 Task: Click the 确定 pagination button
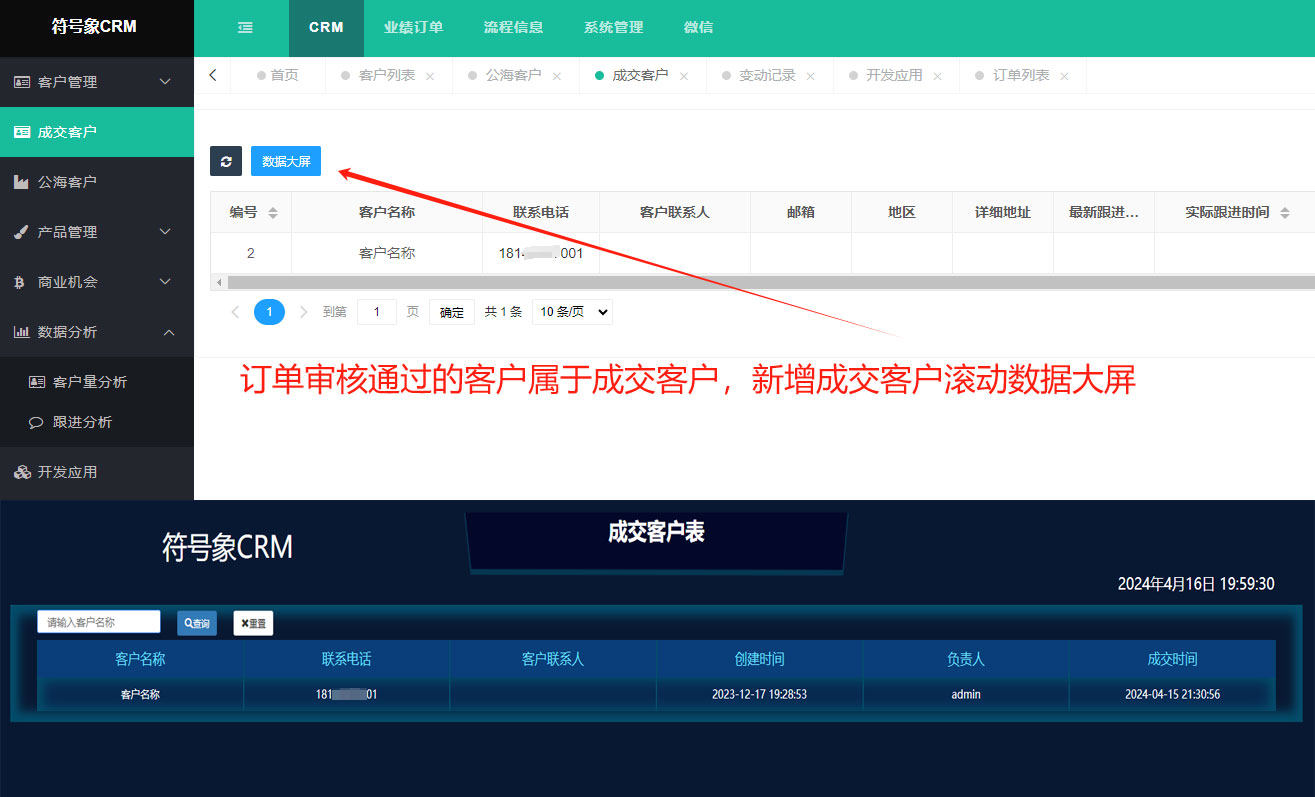[452, 312]
